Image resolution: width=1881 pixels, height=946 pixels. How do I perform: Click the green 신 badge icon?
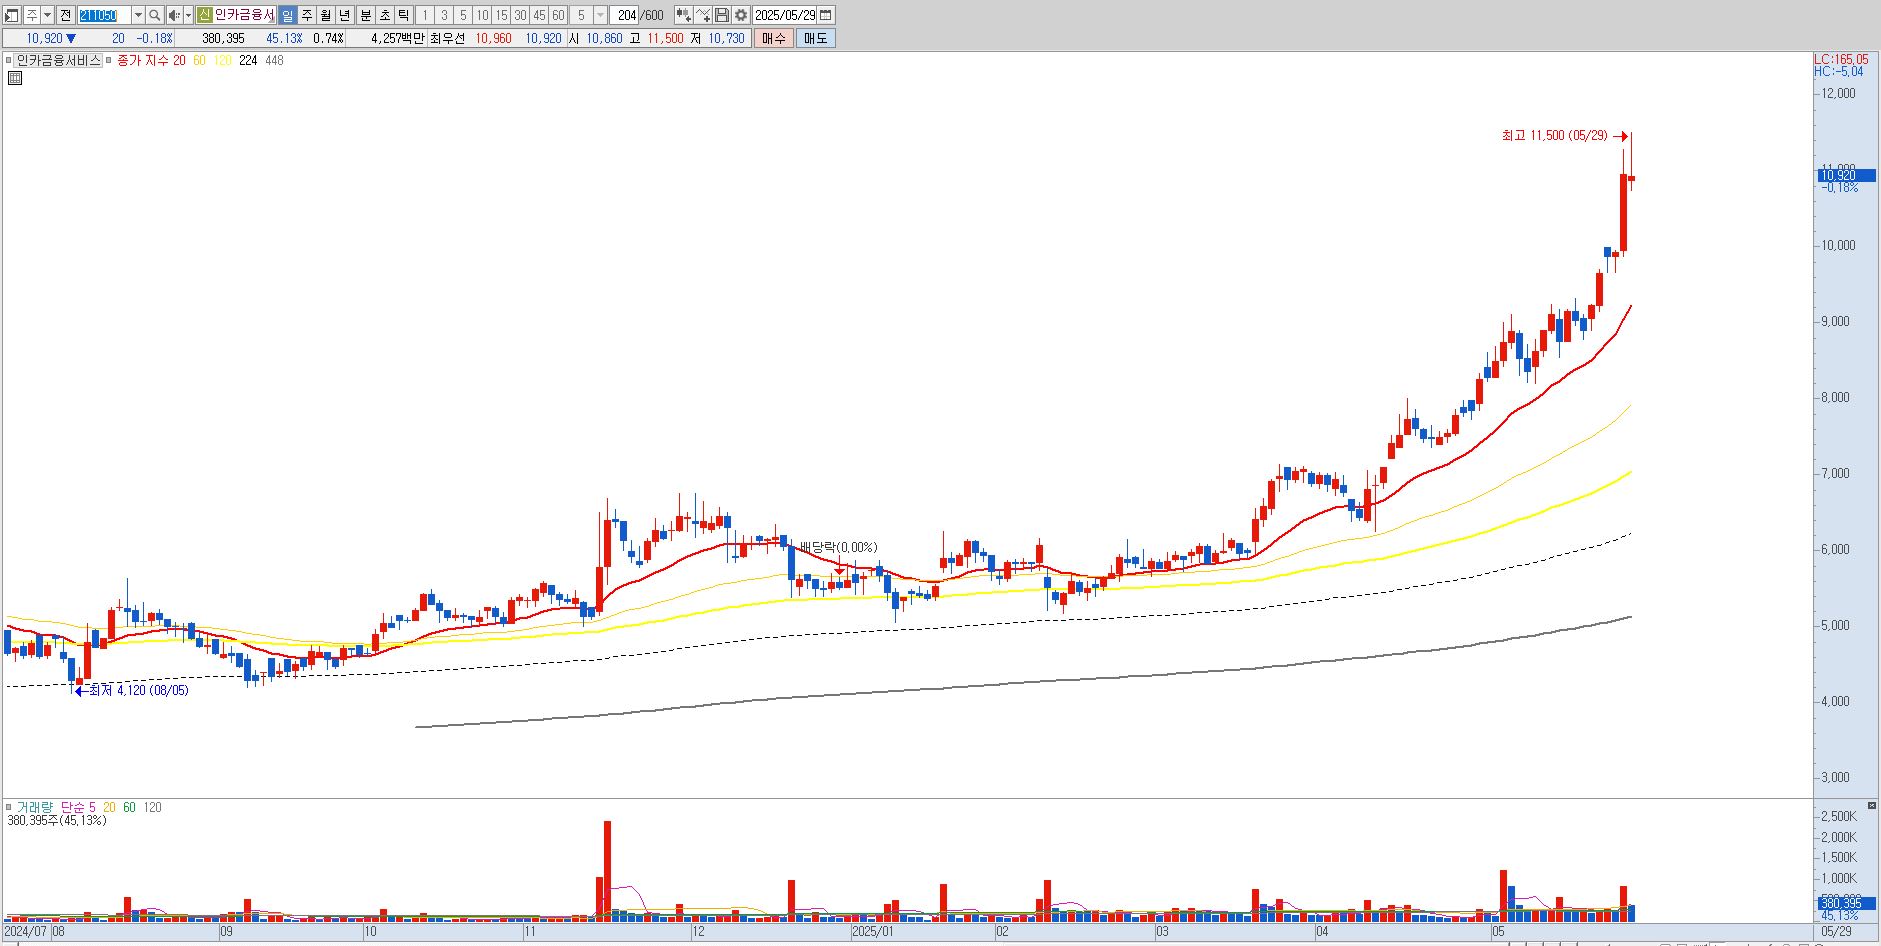point(204,15)
